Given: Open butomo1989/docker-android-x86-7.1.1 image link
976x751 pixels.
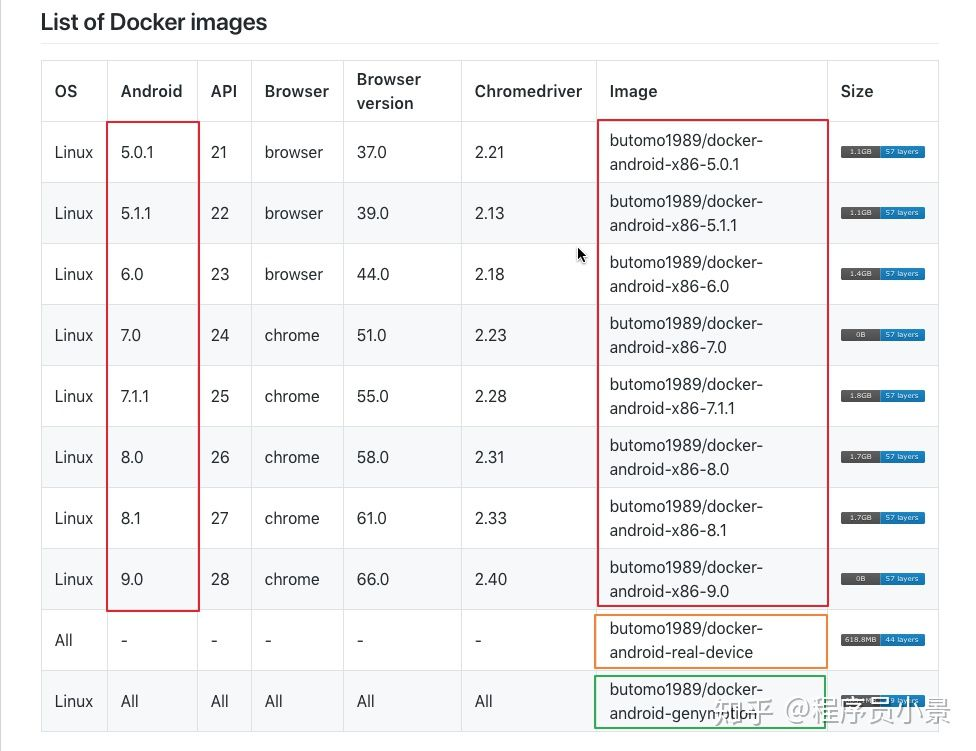Looking at the screenshot, I should click(686, 396).
